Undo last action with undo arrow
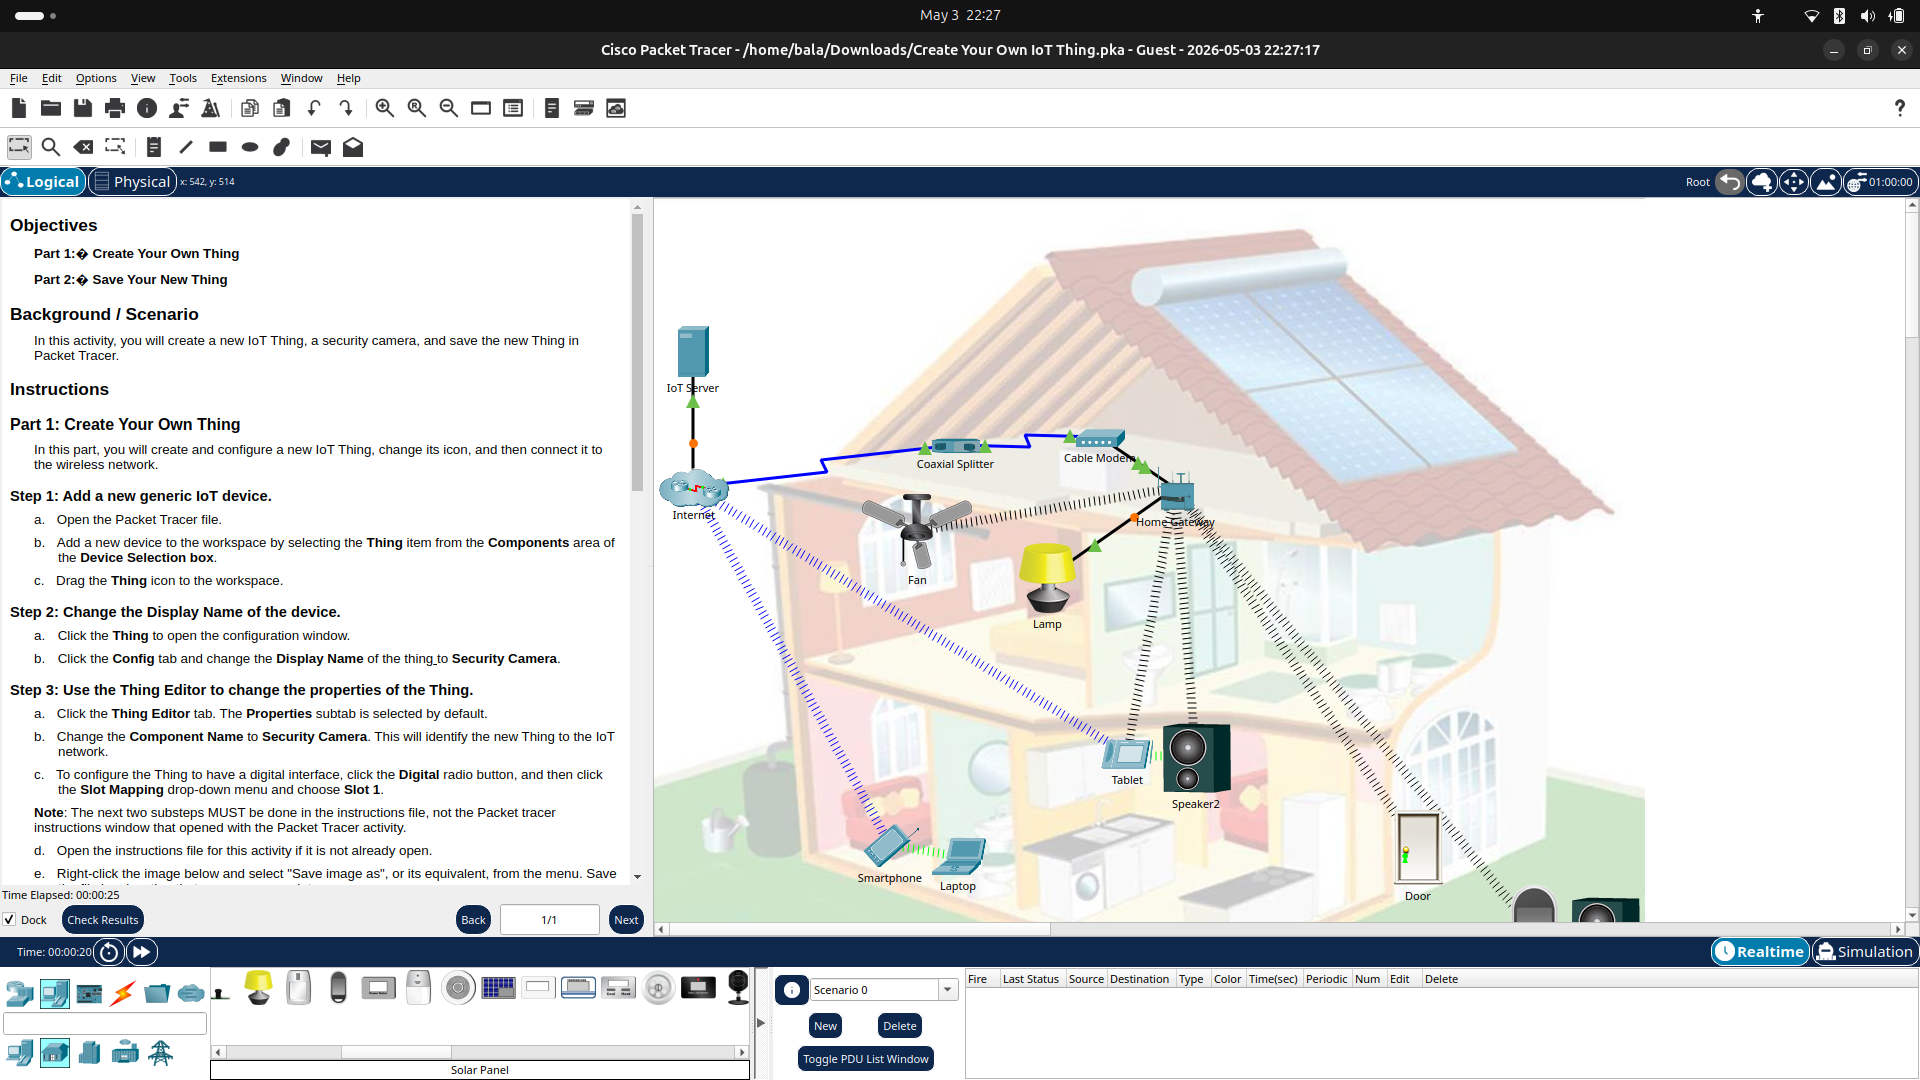This screenshot has width=1920, height=1080. (314, 108)
